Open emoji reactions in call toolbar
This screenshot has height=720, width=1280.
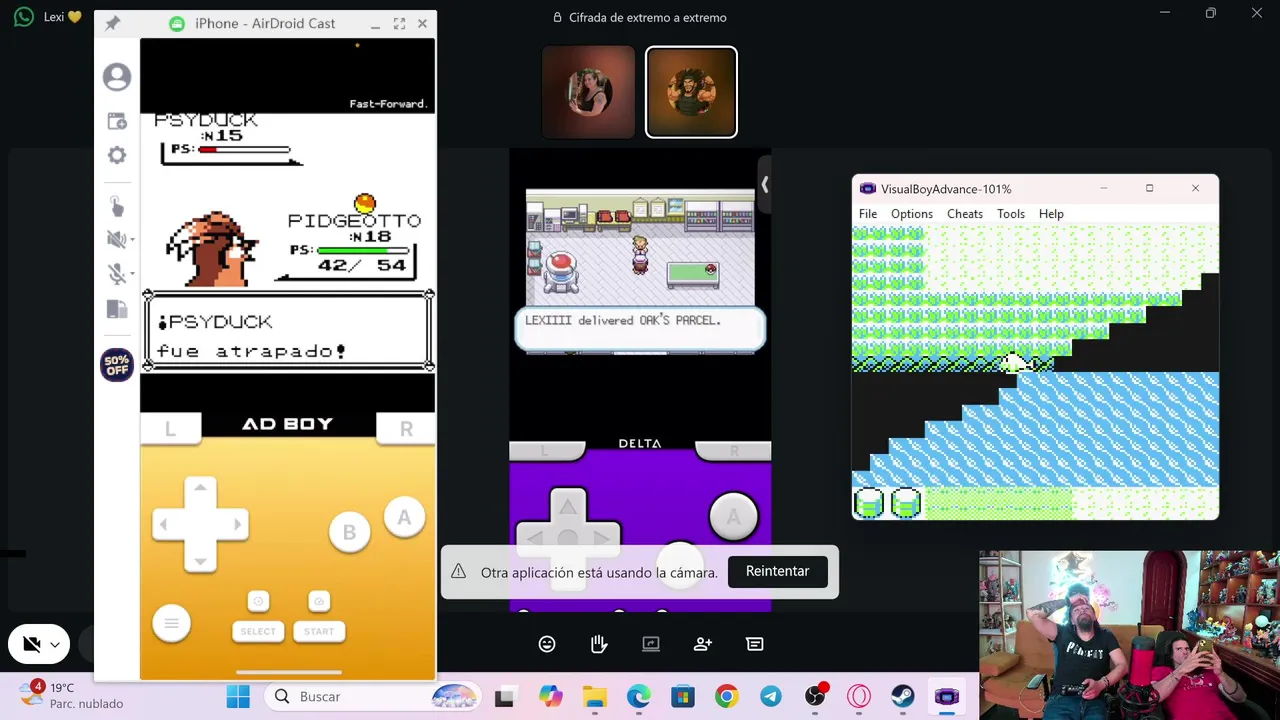click(x=547, y=644)
